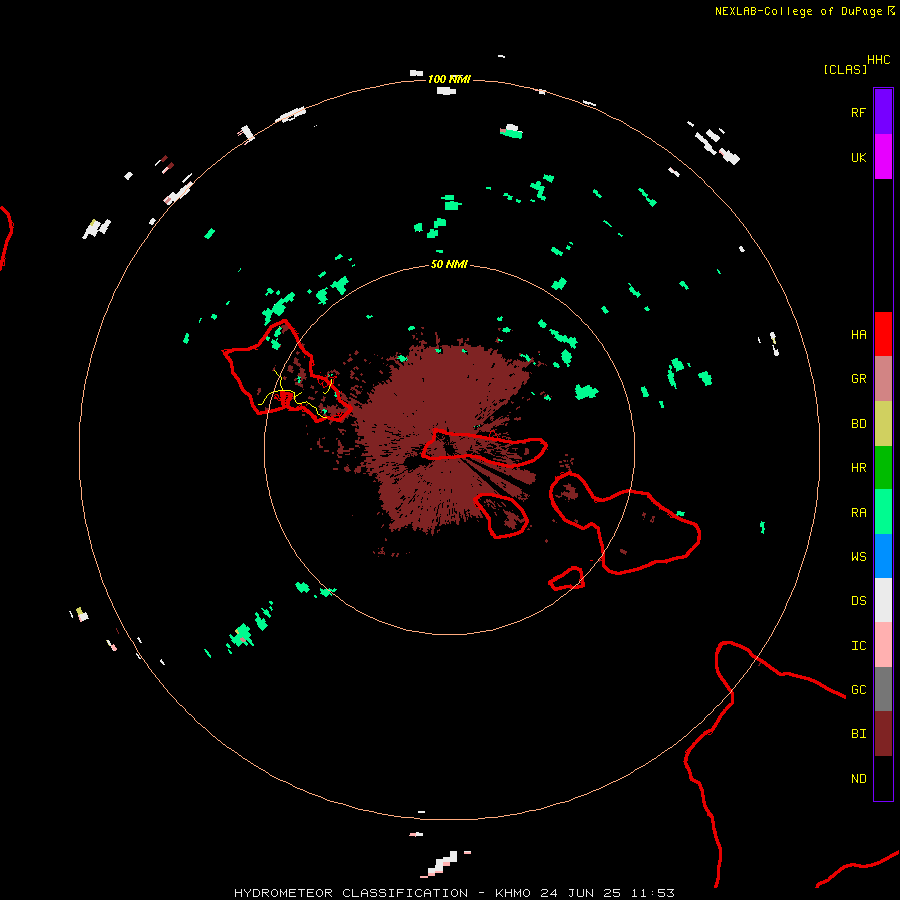900x900 pixels.
Task: Click the HHC product label
Action: tap(879, 60)
